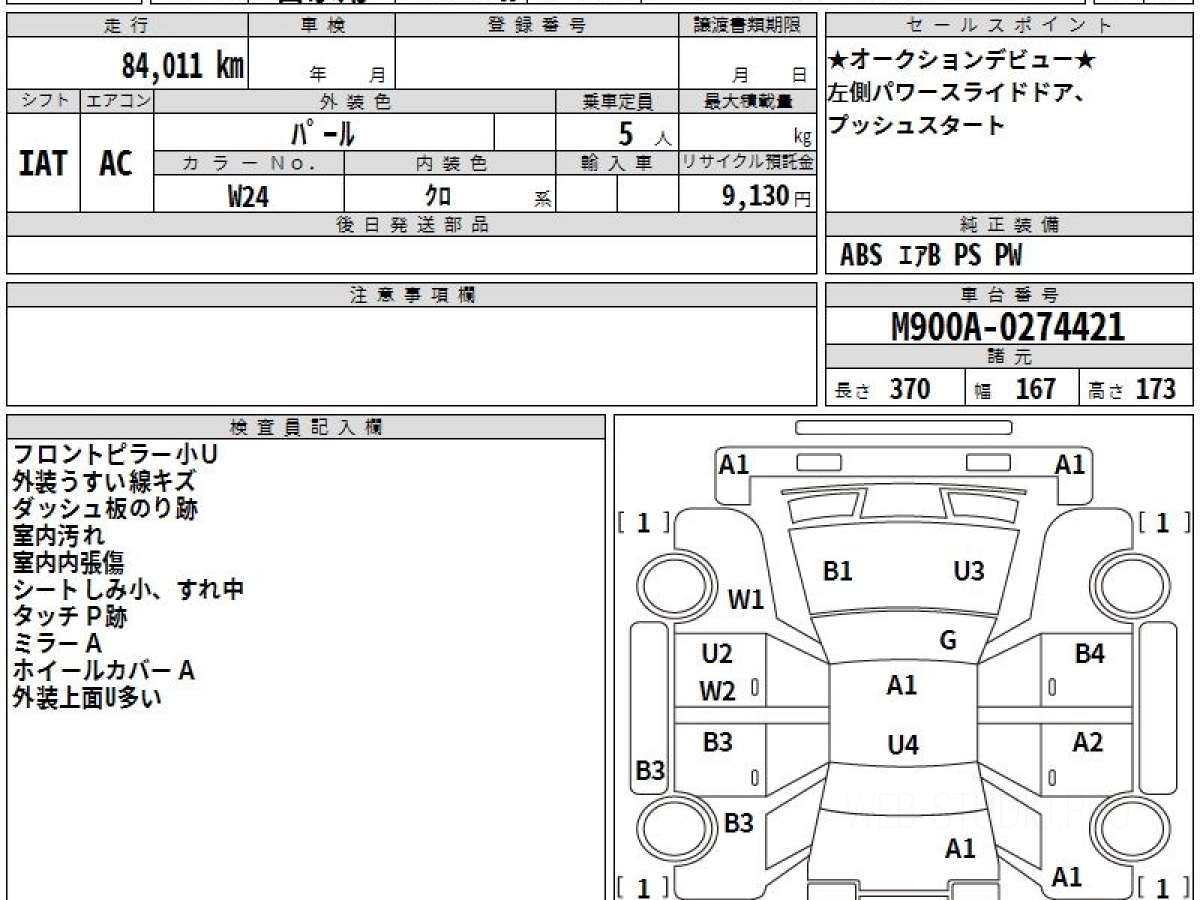Viewport: 1200px width, 900px height.
Task: Select the inspector note フロントピラー小U
Action: click(x=115, y=455)
